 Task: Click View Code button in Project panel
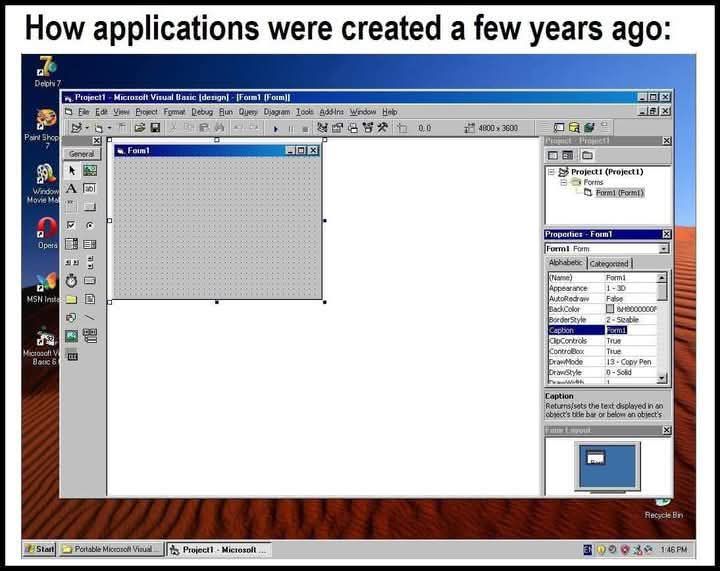(x=553, y=155)
